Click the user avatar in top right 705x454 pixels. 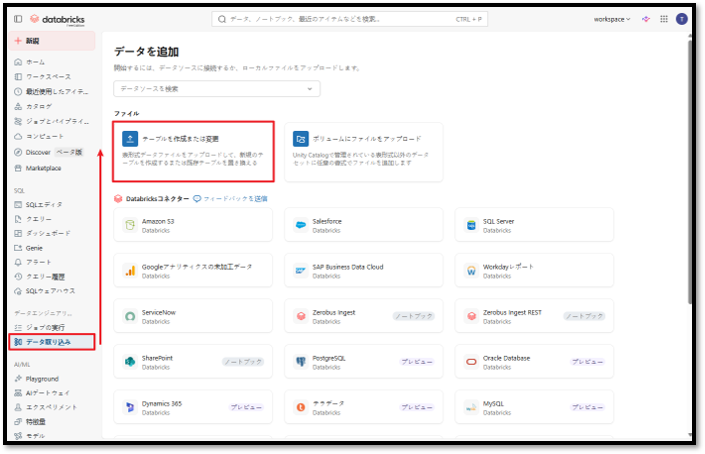click(681, 19)
